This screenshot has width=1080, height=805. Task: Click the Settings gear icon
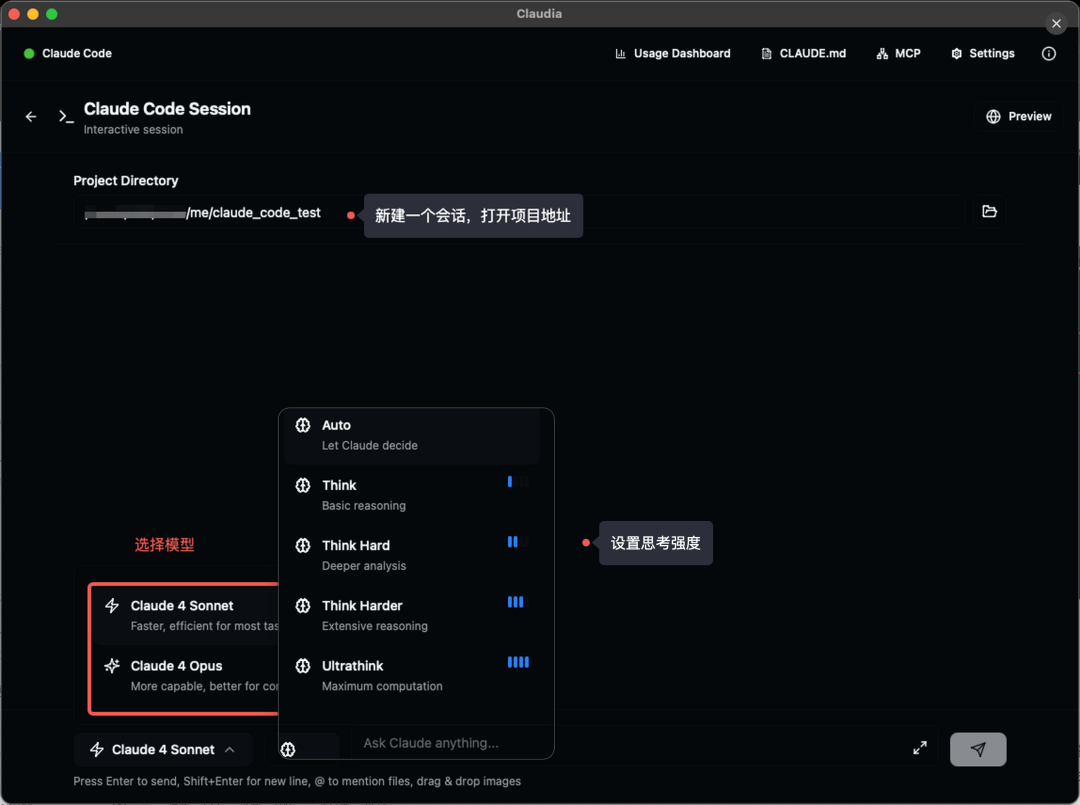956,54
